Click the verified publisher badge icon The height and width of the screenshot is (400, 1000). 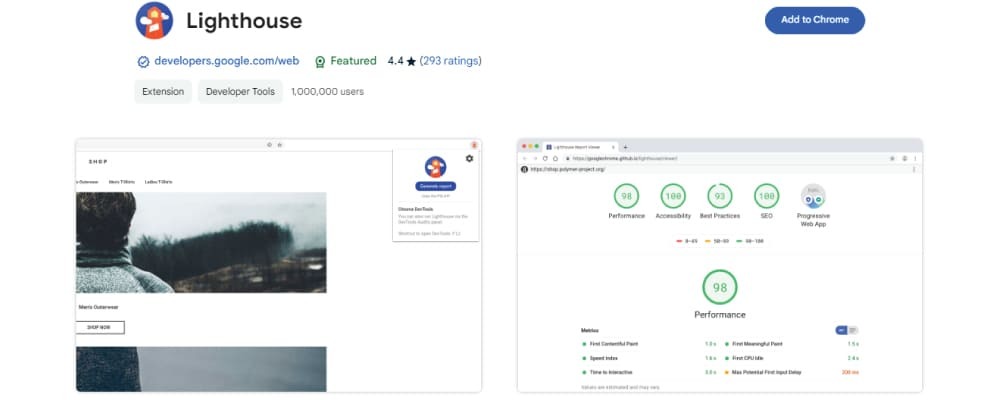(x=143, y=61)
